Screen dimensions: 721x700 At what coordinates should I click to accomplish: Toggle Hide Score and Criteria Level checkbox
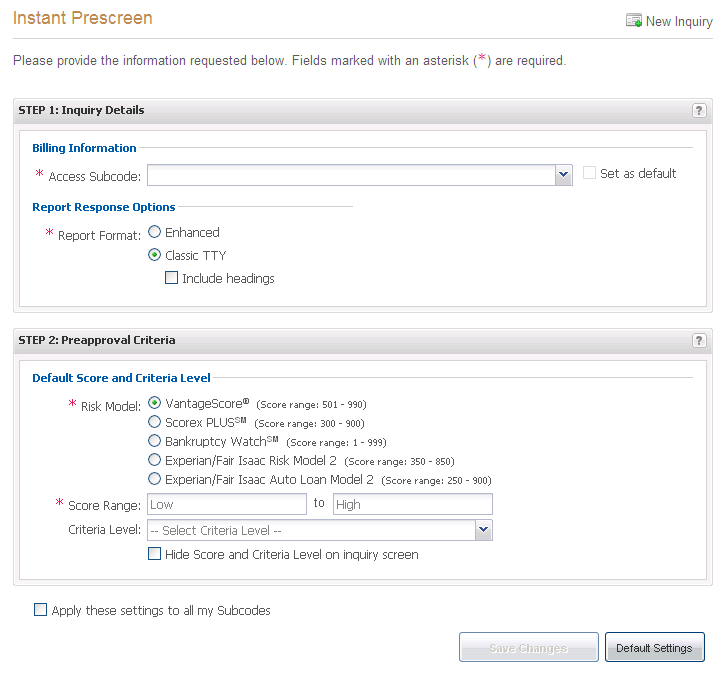[x=154, y=554]
